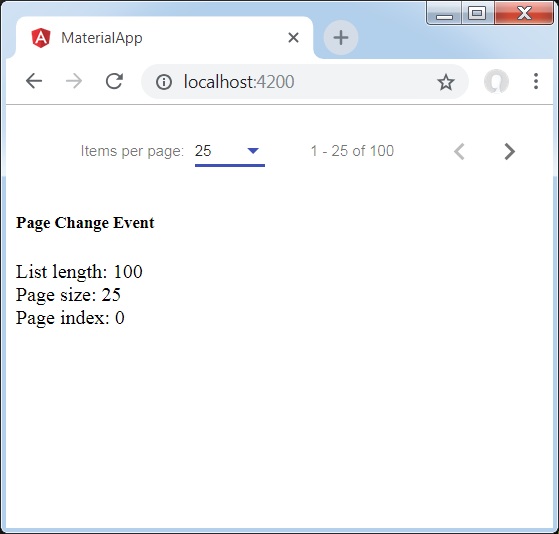Click the 'Page Change Event' heading
The height and width of the screenshot is (534, 559).
pyautogui.click(x=85, y=223)
